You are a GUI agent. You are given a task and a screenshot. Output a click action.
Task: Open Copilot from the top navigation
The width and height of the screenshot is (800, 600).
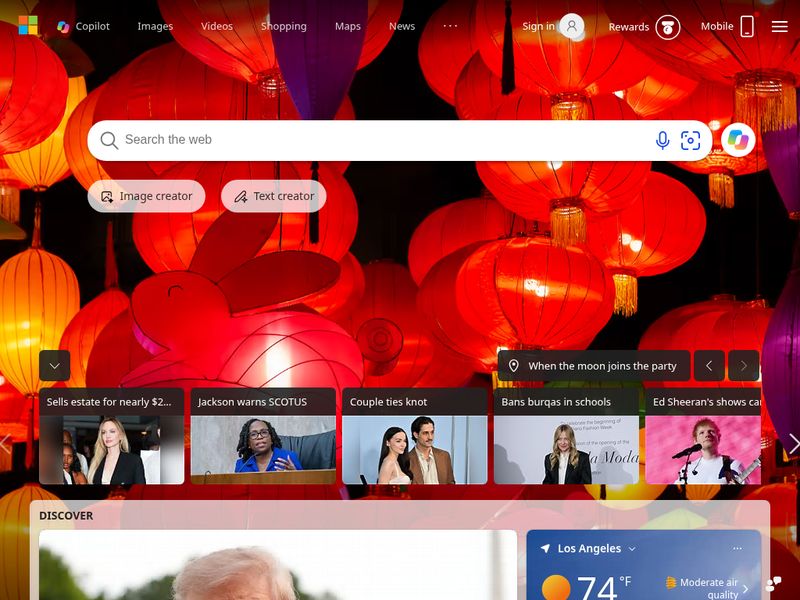(83, 27)
